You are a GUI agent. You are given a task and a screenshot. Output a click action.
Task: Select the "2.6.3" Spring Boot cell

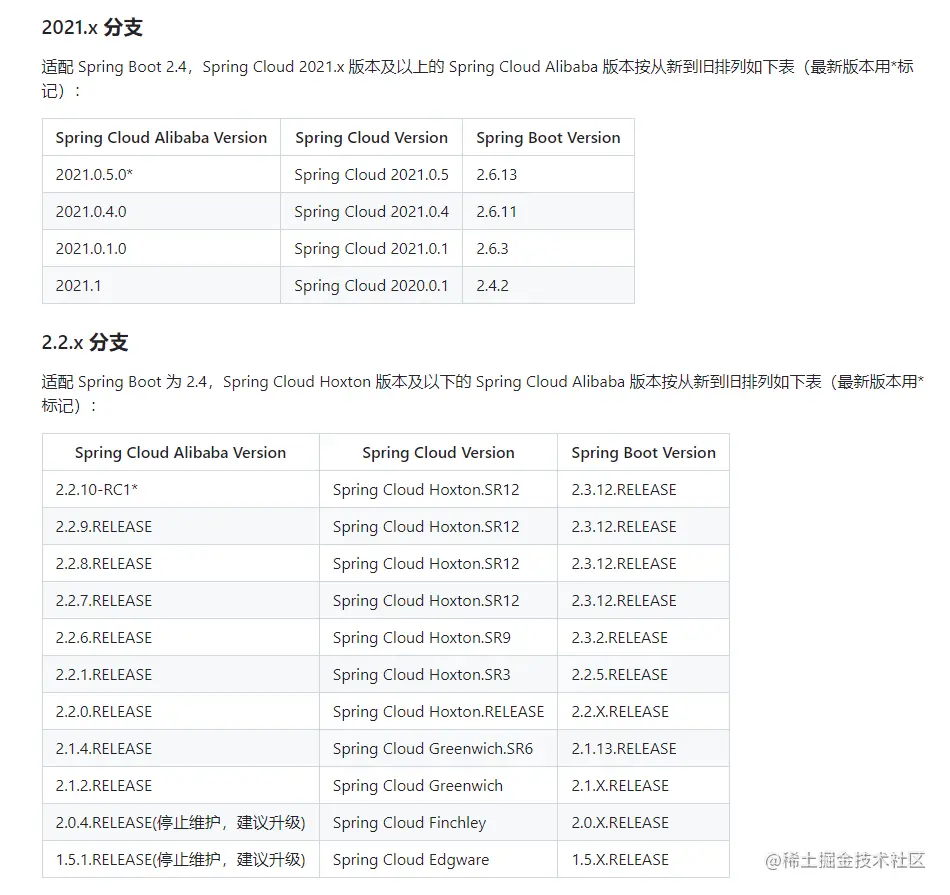tap(548, 248)
